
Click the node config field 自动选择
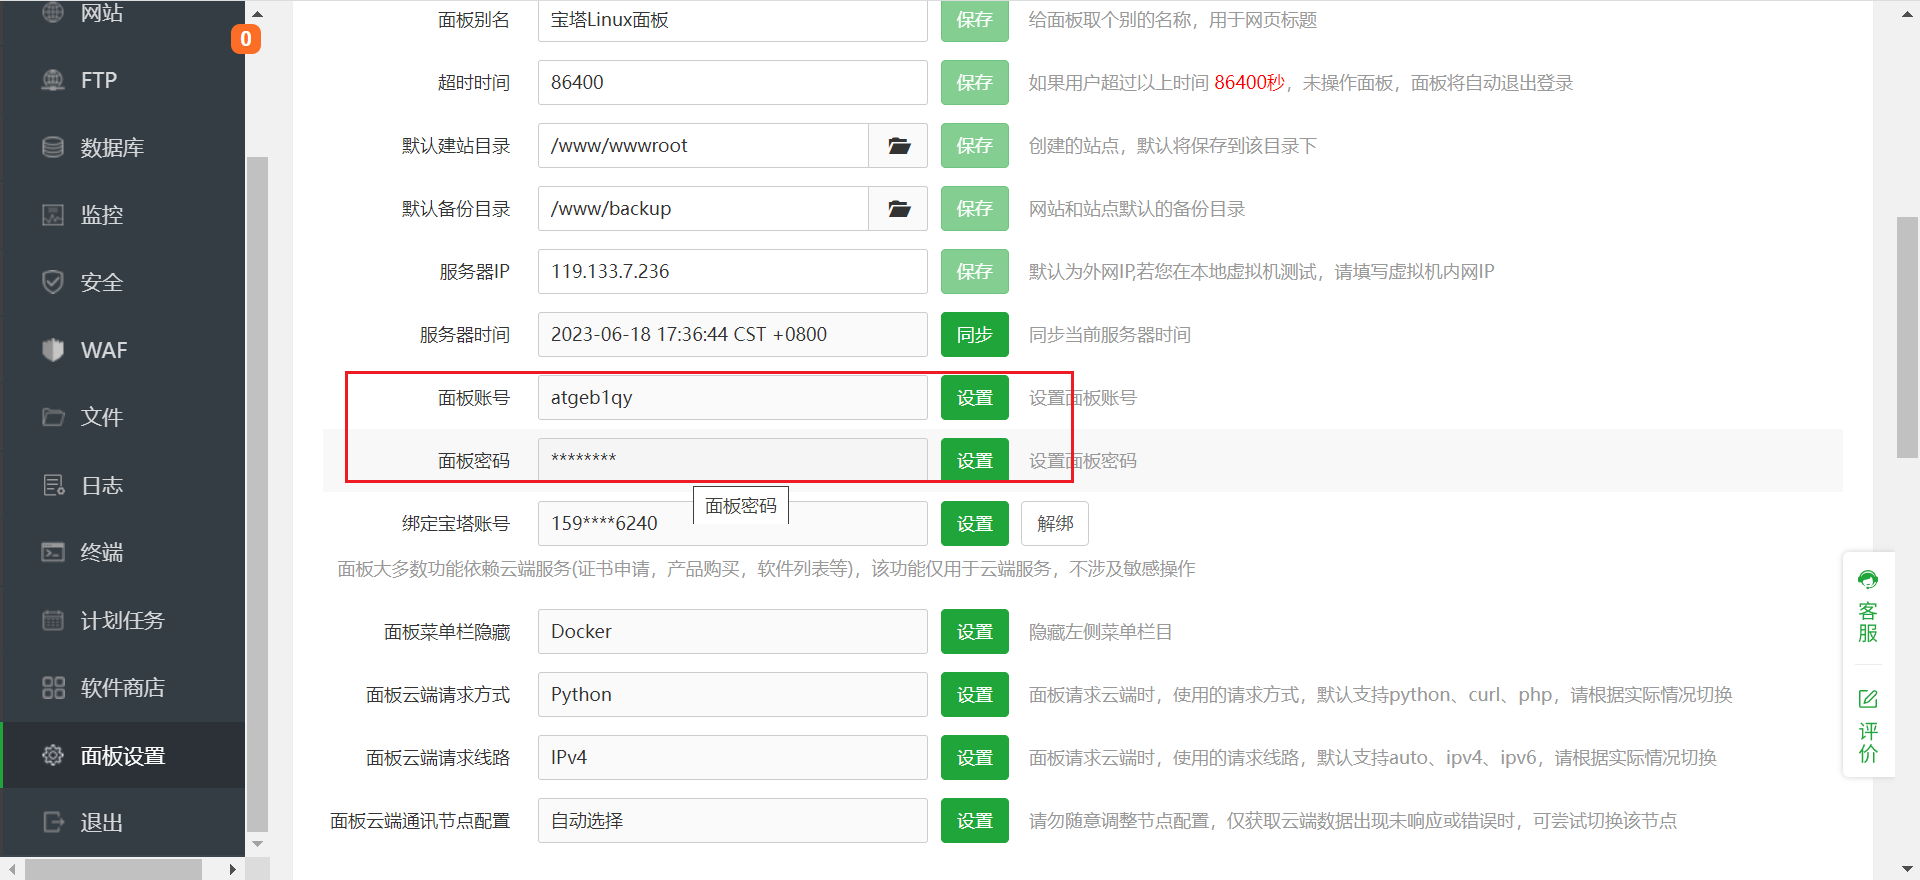tap(733, 821)
